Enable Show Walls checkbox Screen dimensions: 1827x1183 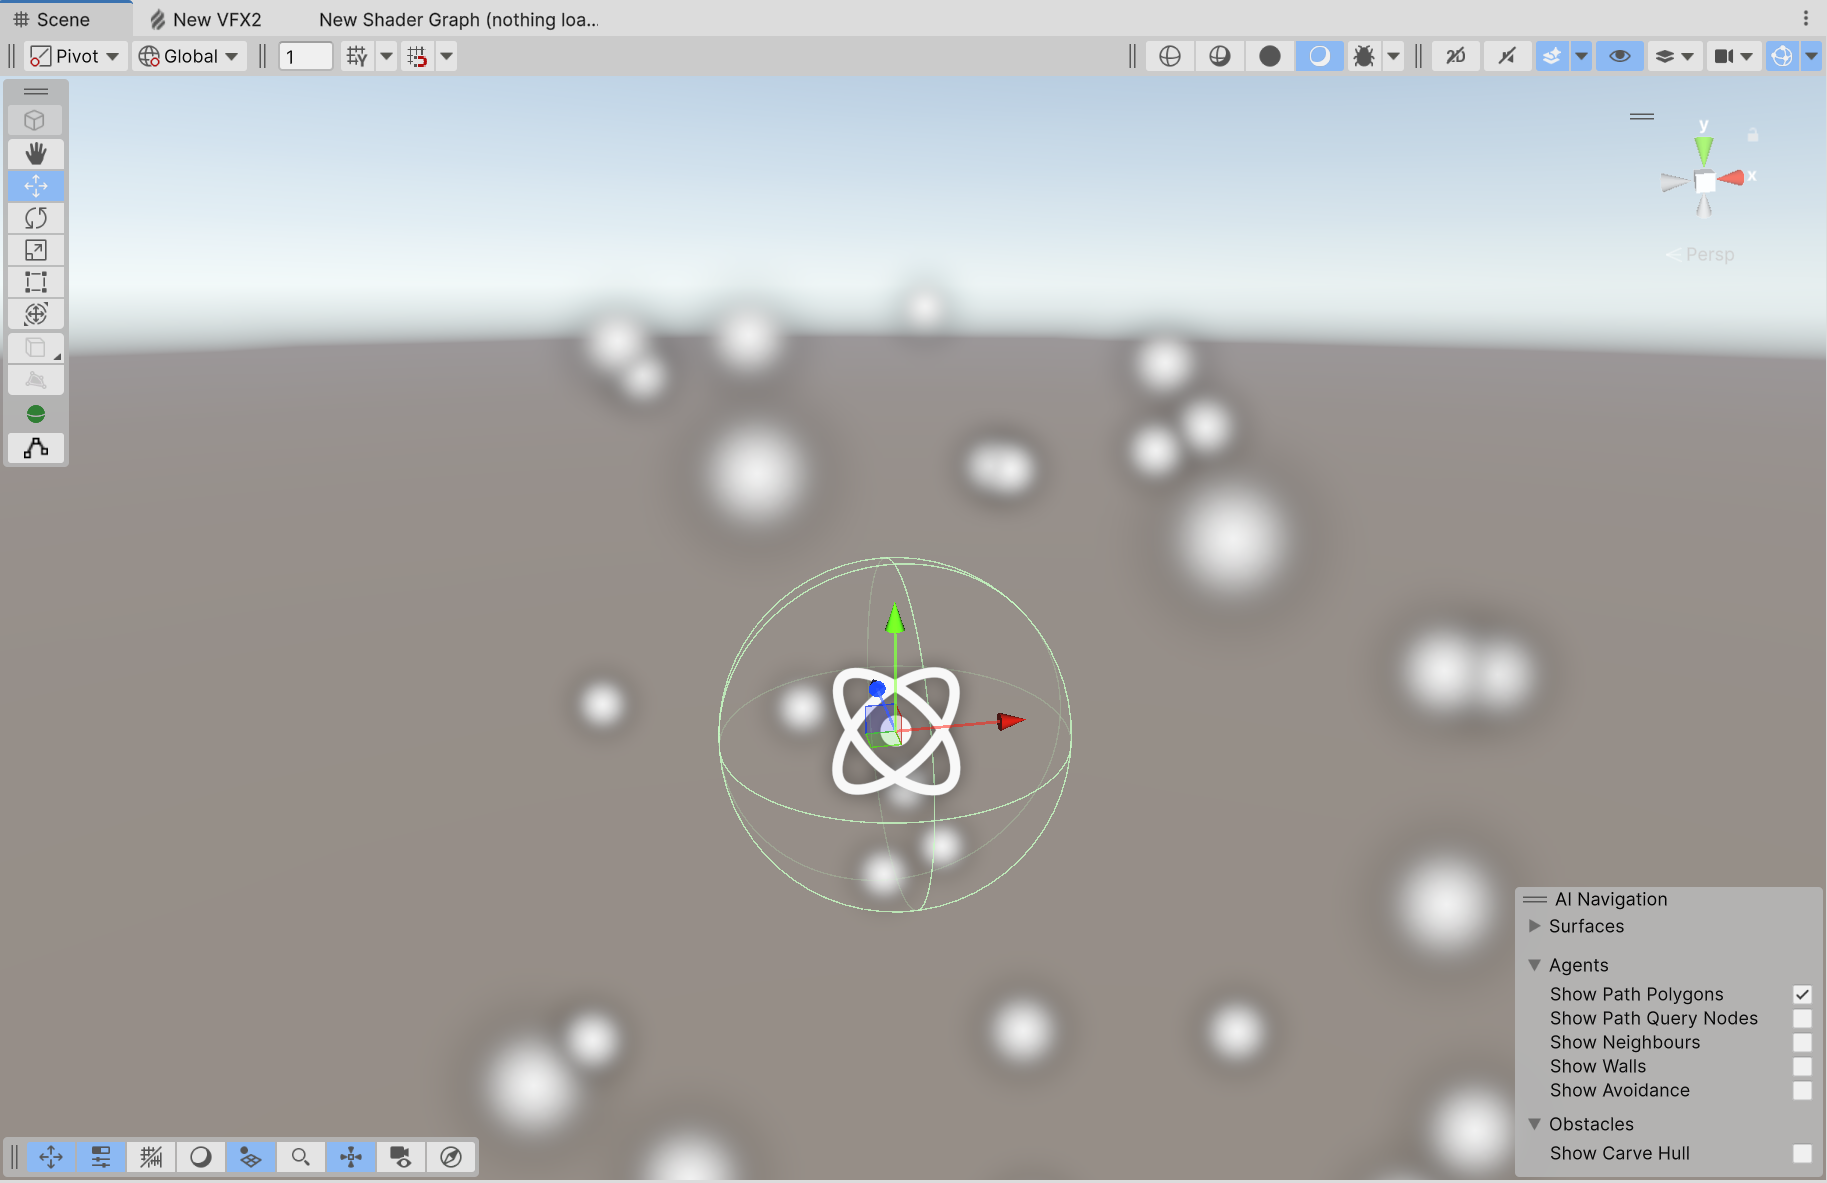(1802, 1066)
